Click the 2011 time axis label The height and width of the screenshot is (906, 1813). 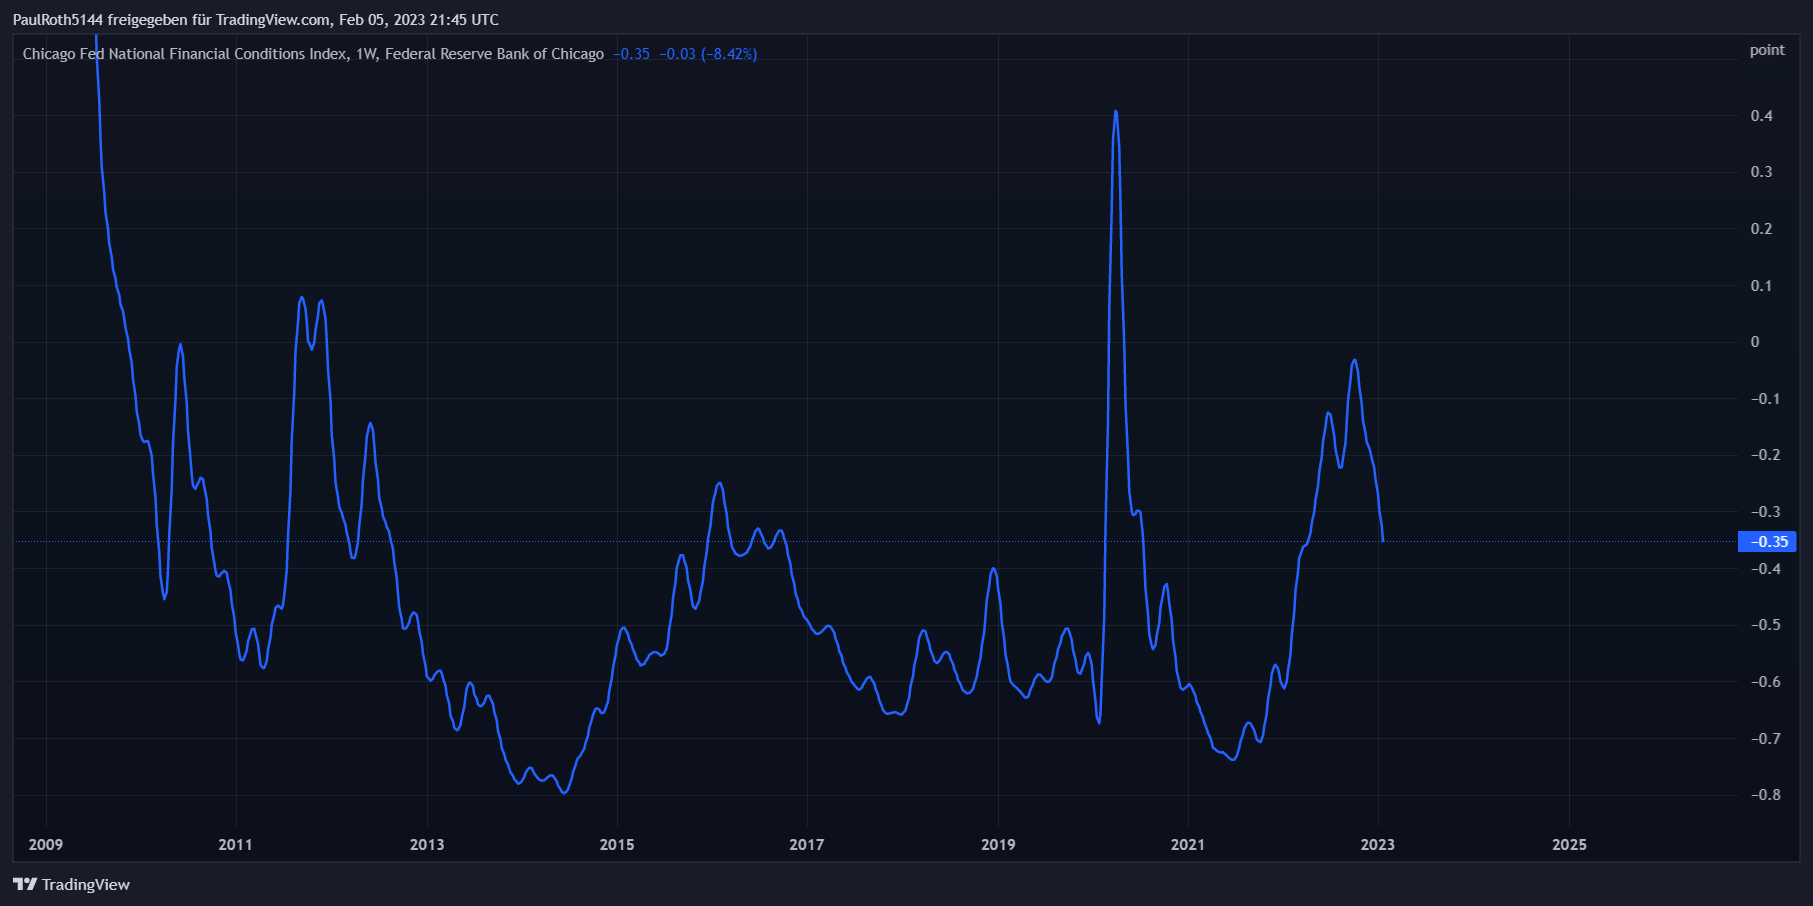coord(236,845)
